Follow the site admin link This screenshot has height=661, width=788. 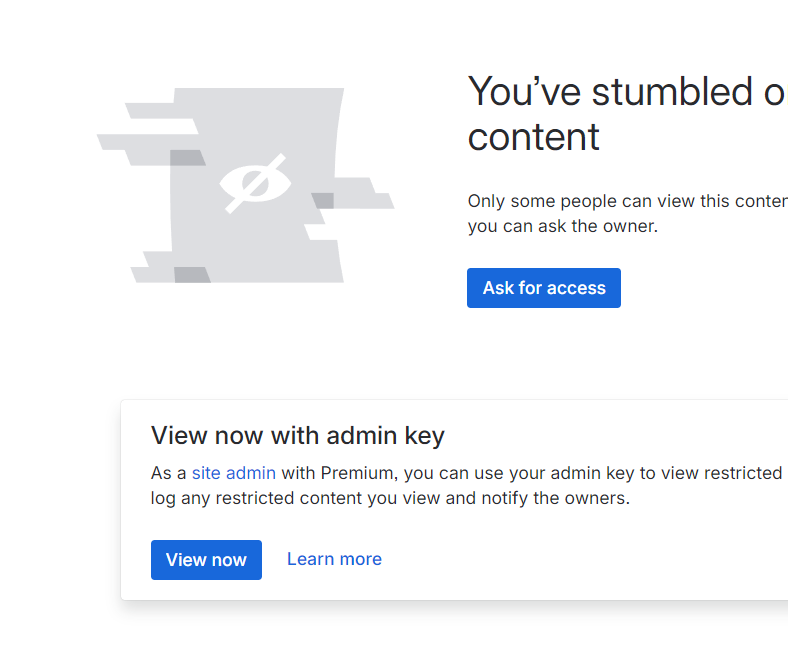coord(234,473)
